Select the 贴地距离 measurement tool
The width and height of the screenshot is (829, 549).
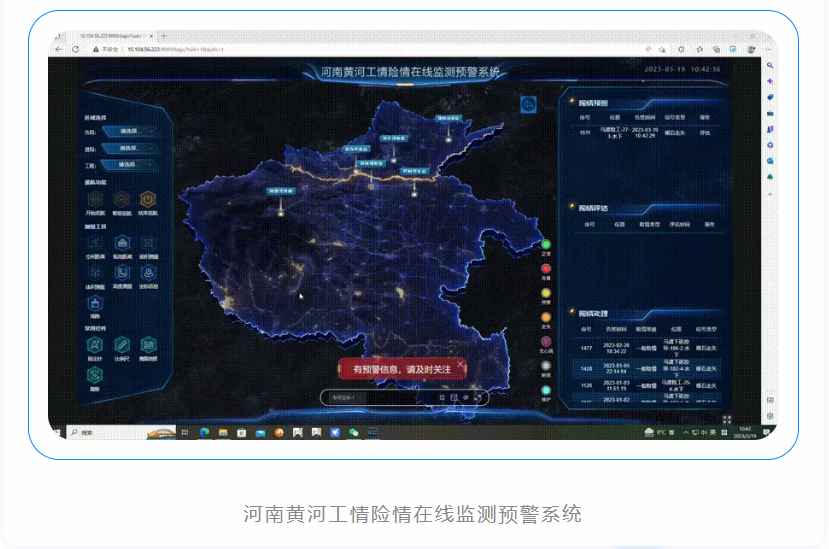pos(122,243)
